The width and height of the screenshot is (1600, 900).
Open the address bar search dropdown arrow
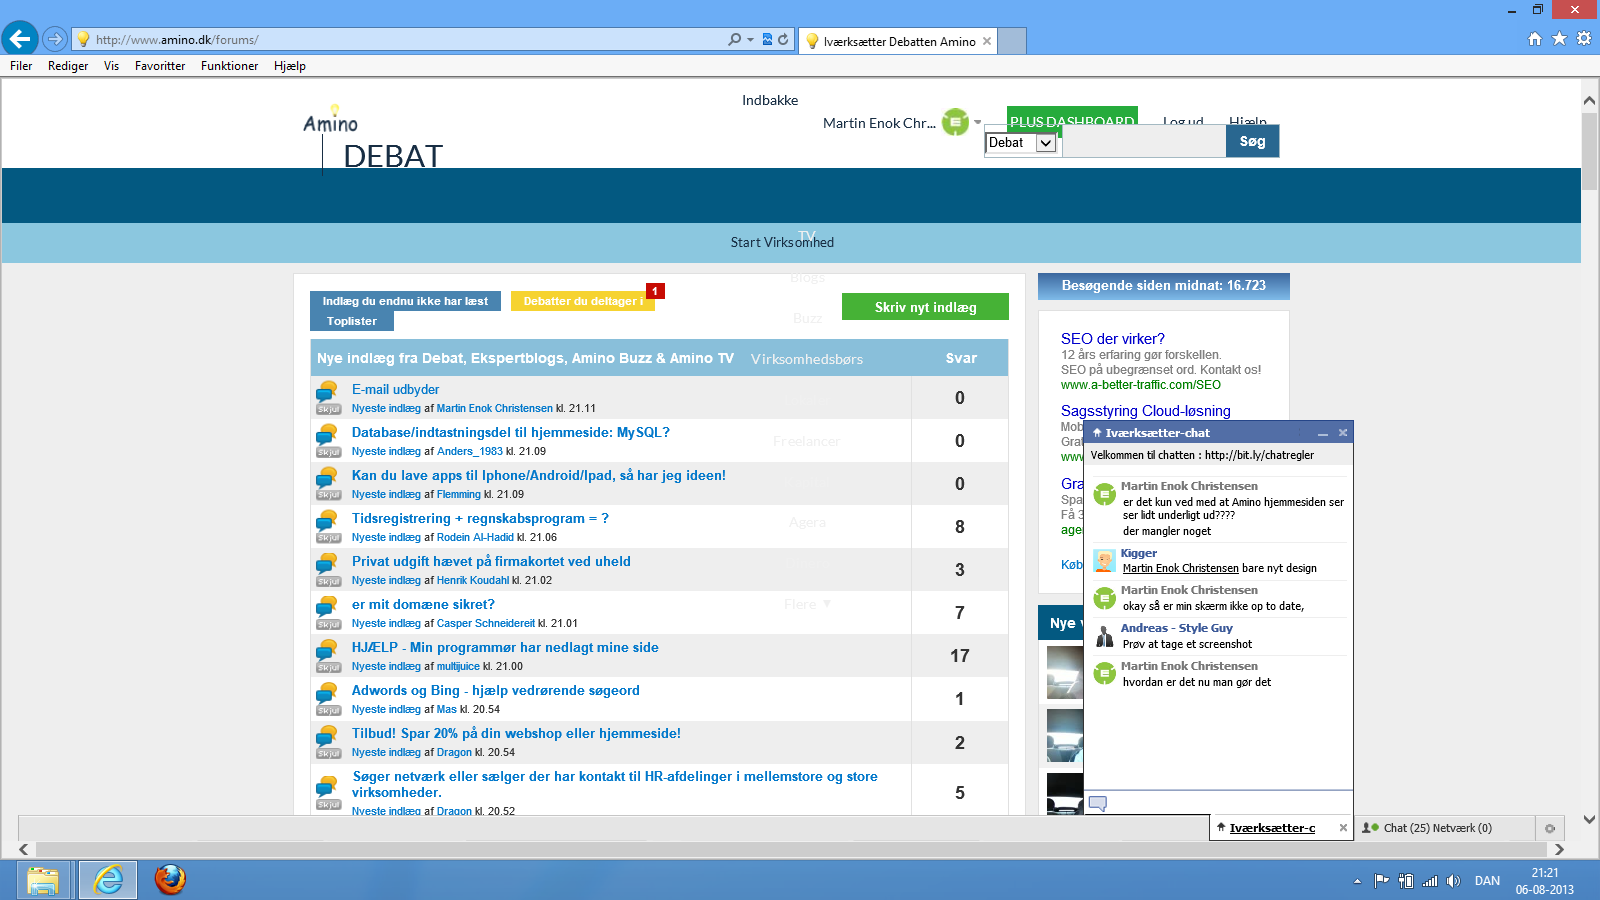[x=750, y=39]
